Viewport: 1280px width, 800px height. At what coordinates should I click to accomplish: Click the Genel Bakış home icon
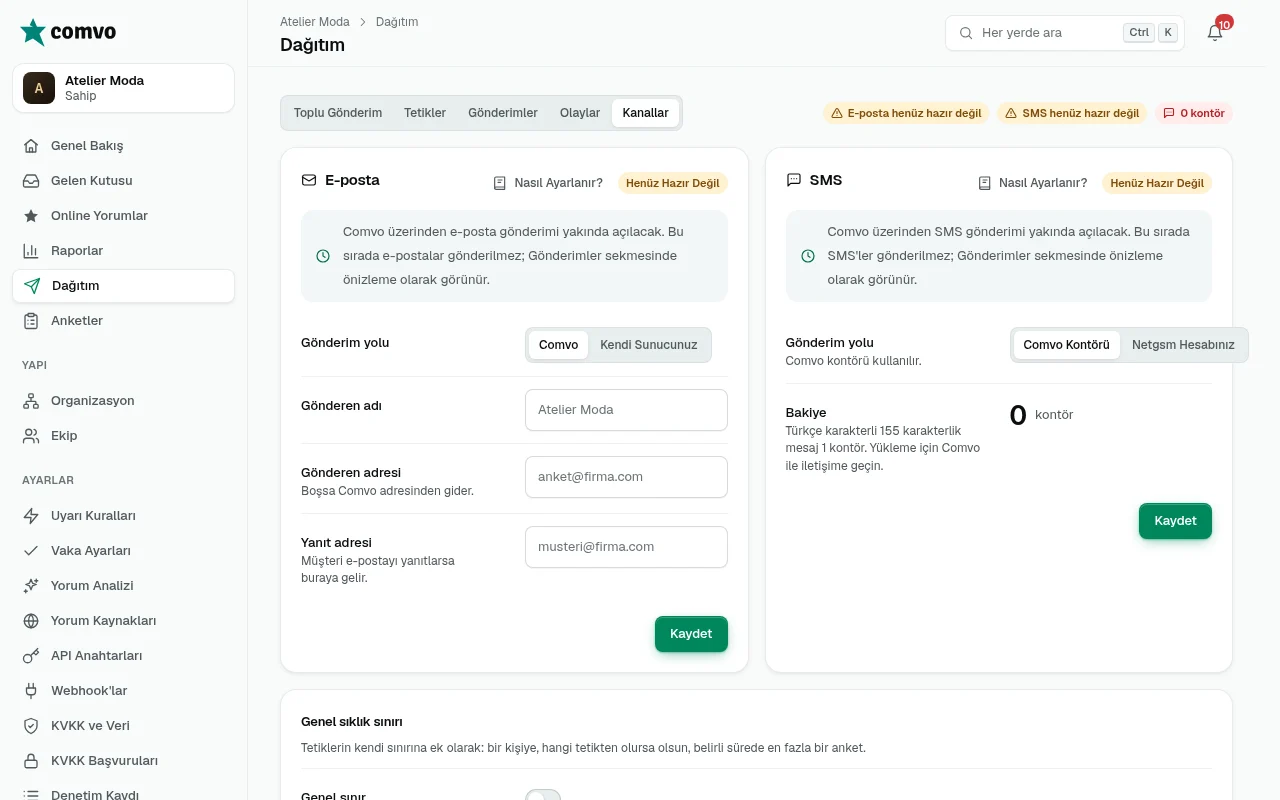click(x=31, y=146)
